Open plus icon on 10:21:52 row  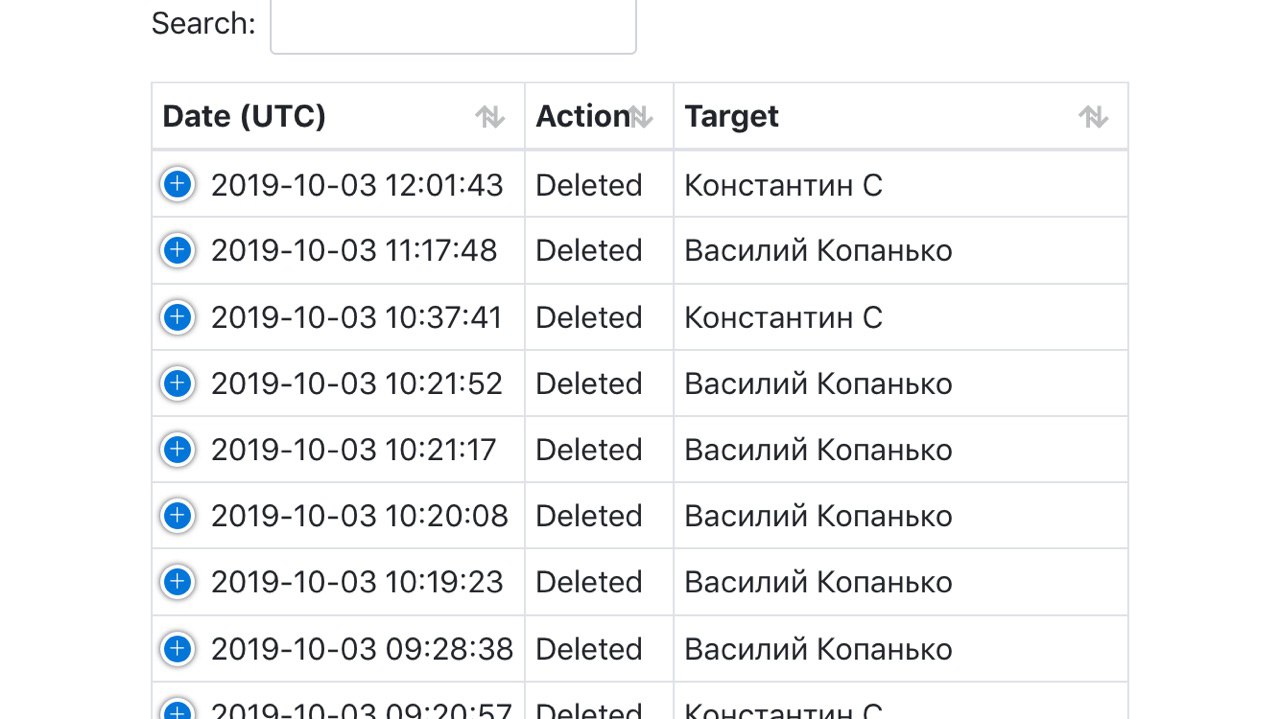(177, 383)
